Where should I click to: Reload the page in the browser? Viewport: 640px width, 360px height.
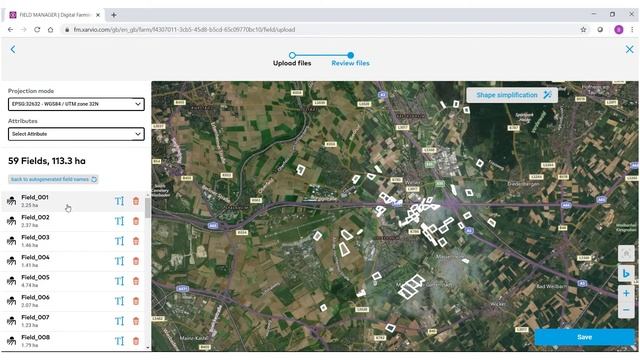point(37,29)
